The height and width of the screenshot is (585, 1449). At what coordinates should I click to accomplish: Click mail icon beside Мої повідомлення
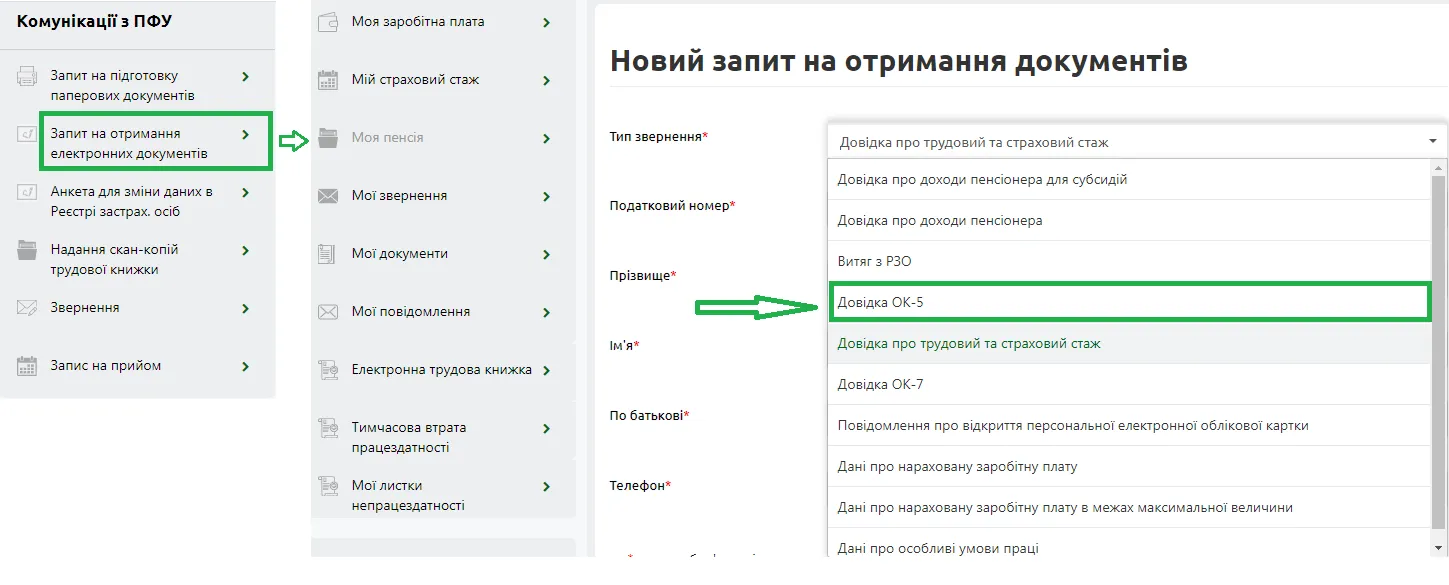click(328, 312)
